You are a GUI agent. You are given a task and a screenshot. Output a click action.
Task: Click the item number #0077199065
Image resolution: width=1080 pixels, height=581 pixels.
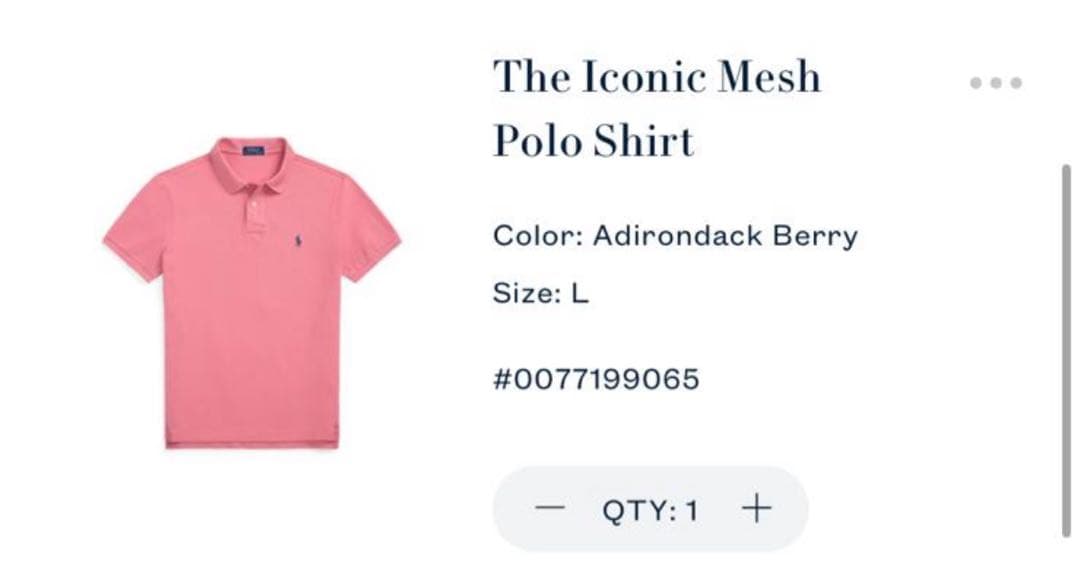click(596, 379)
